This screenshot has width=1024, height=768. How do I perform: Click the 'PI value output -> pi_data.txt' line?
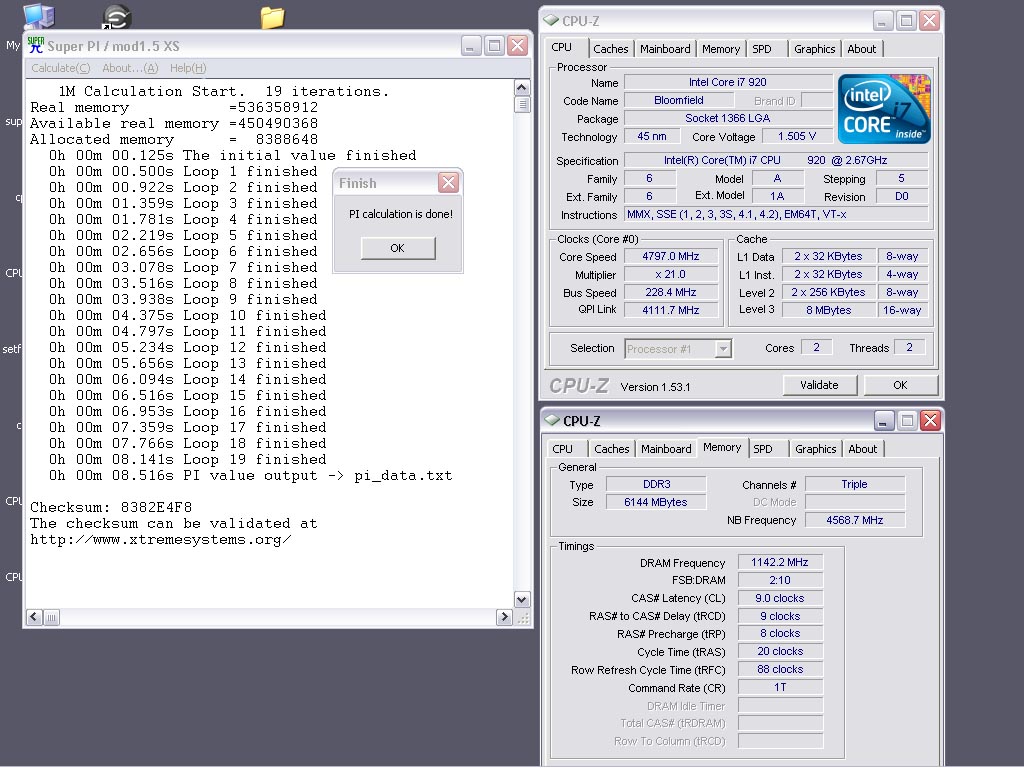point(251,475)
